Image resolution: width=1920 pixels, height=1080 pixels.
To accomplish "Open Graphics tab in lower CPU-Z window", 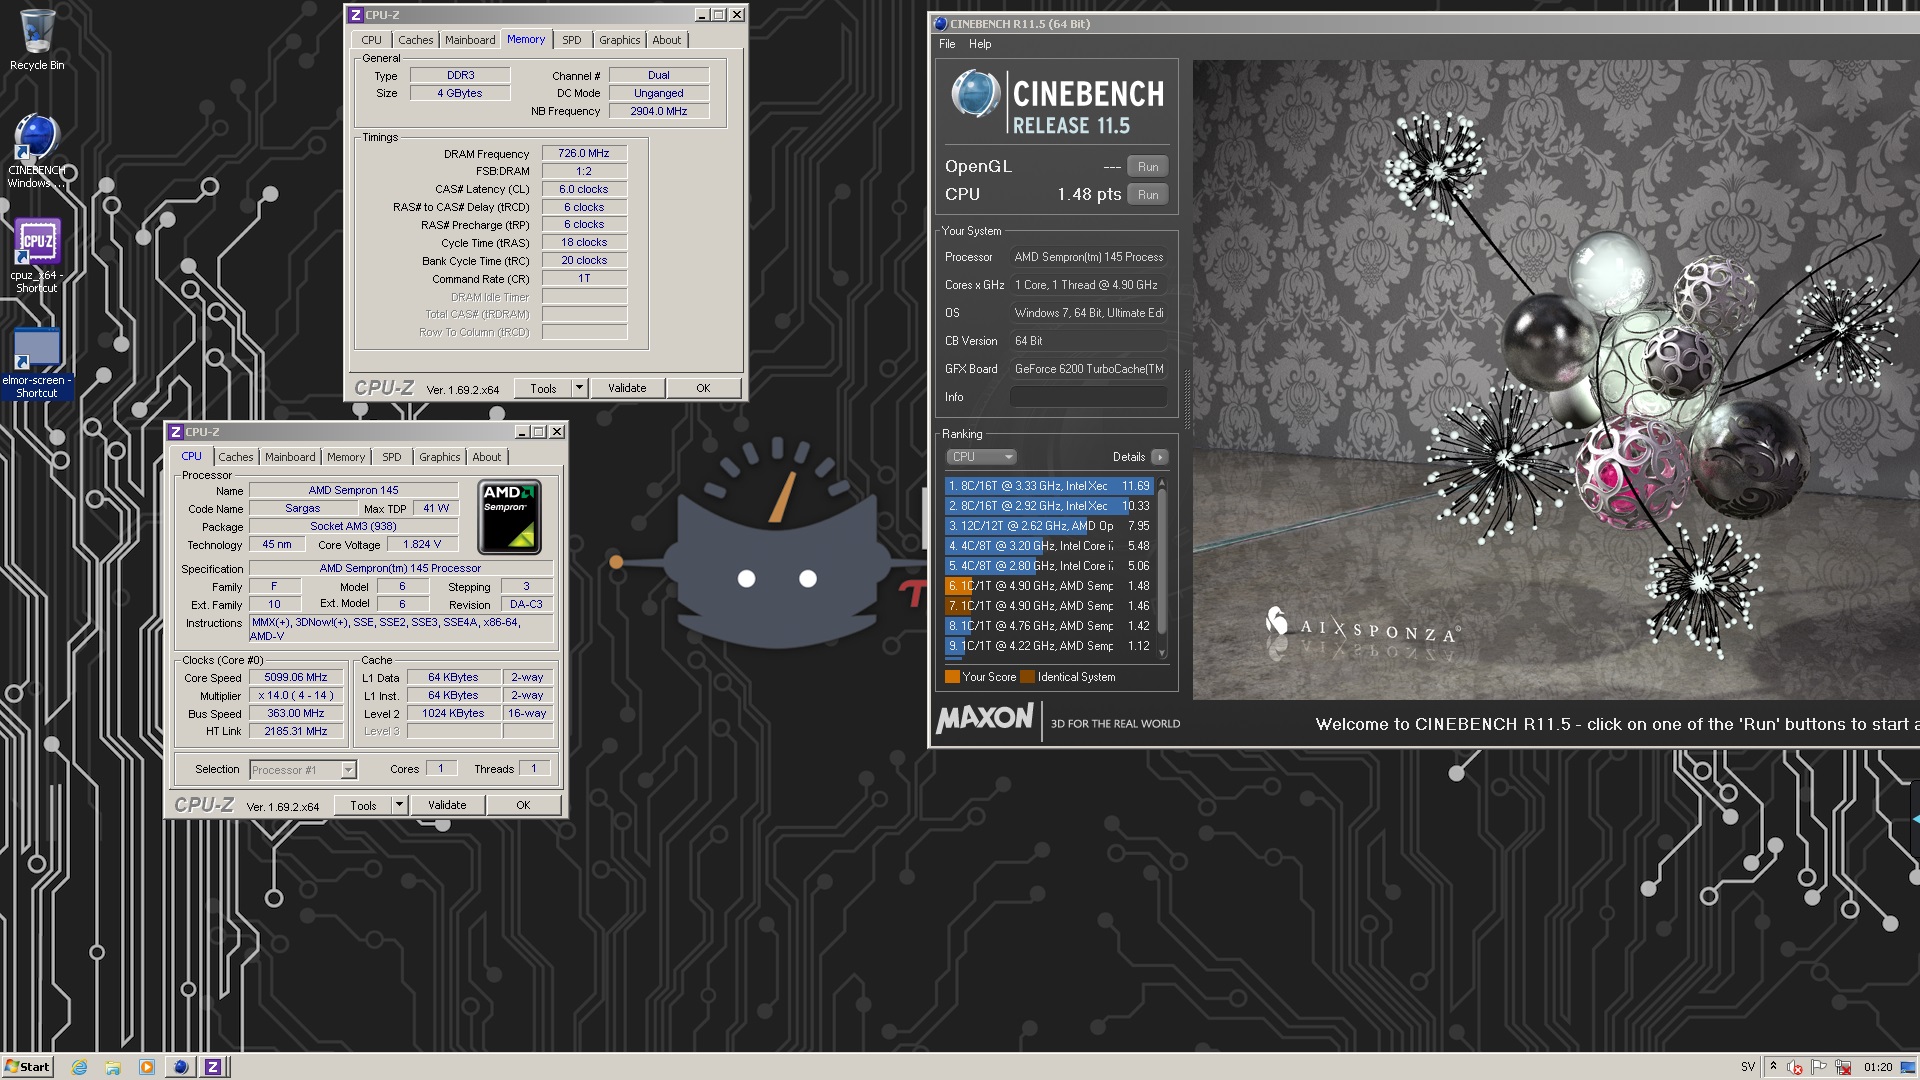I will click(x=440, y=457).
